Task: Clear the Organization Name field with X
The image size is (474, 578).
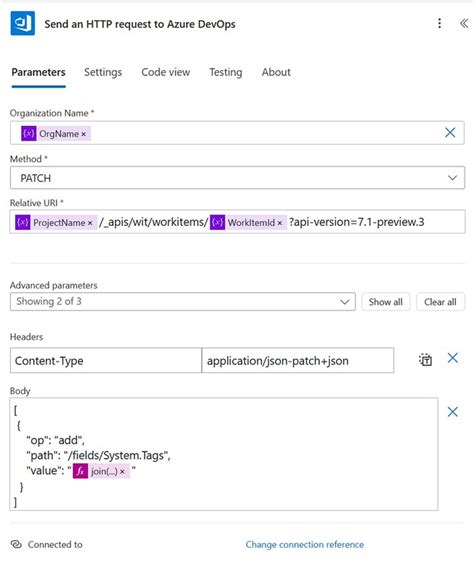Action: [450, 133]
